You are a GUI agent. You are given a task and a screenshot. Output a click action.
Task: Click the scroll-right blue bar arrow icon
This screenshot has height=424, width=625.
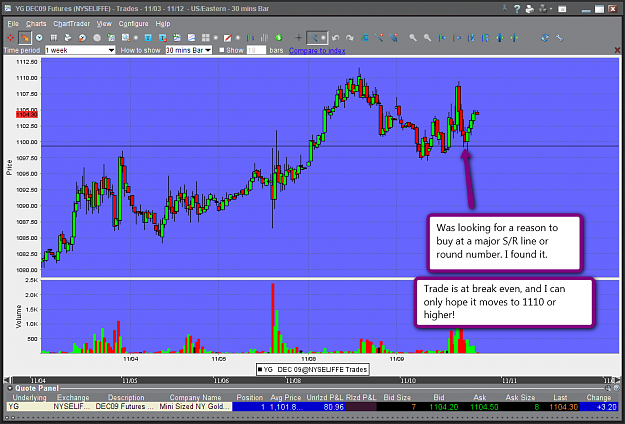(456, 38)
